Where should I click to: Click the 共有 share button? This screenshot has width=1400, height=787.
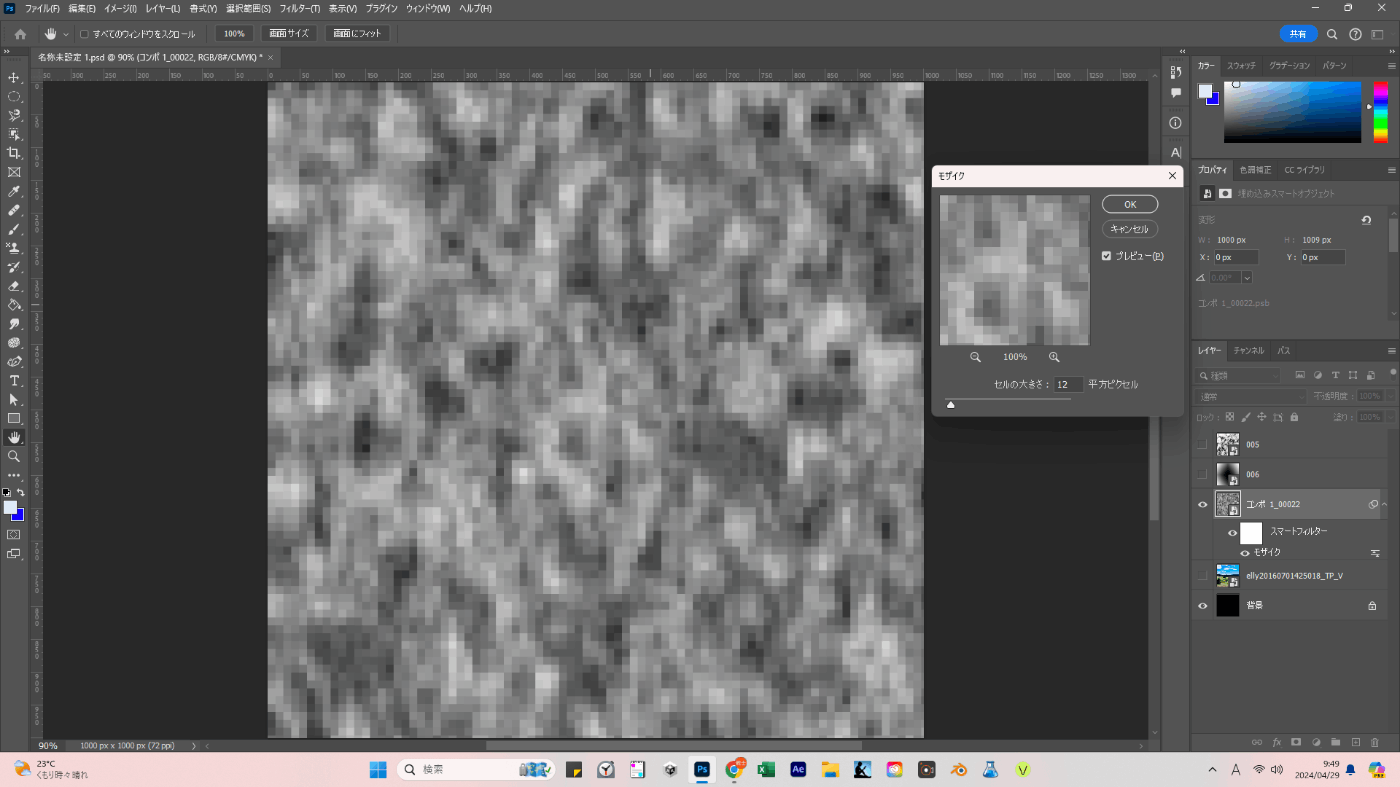[x=1298, y=34]
